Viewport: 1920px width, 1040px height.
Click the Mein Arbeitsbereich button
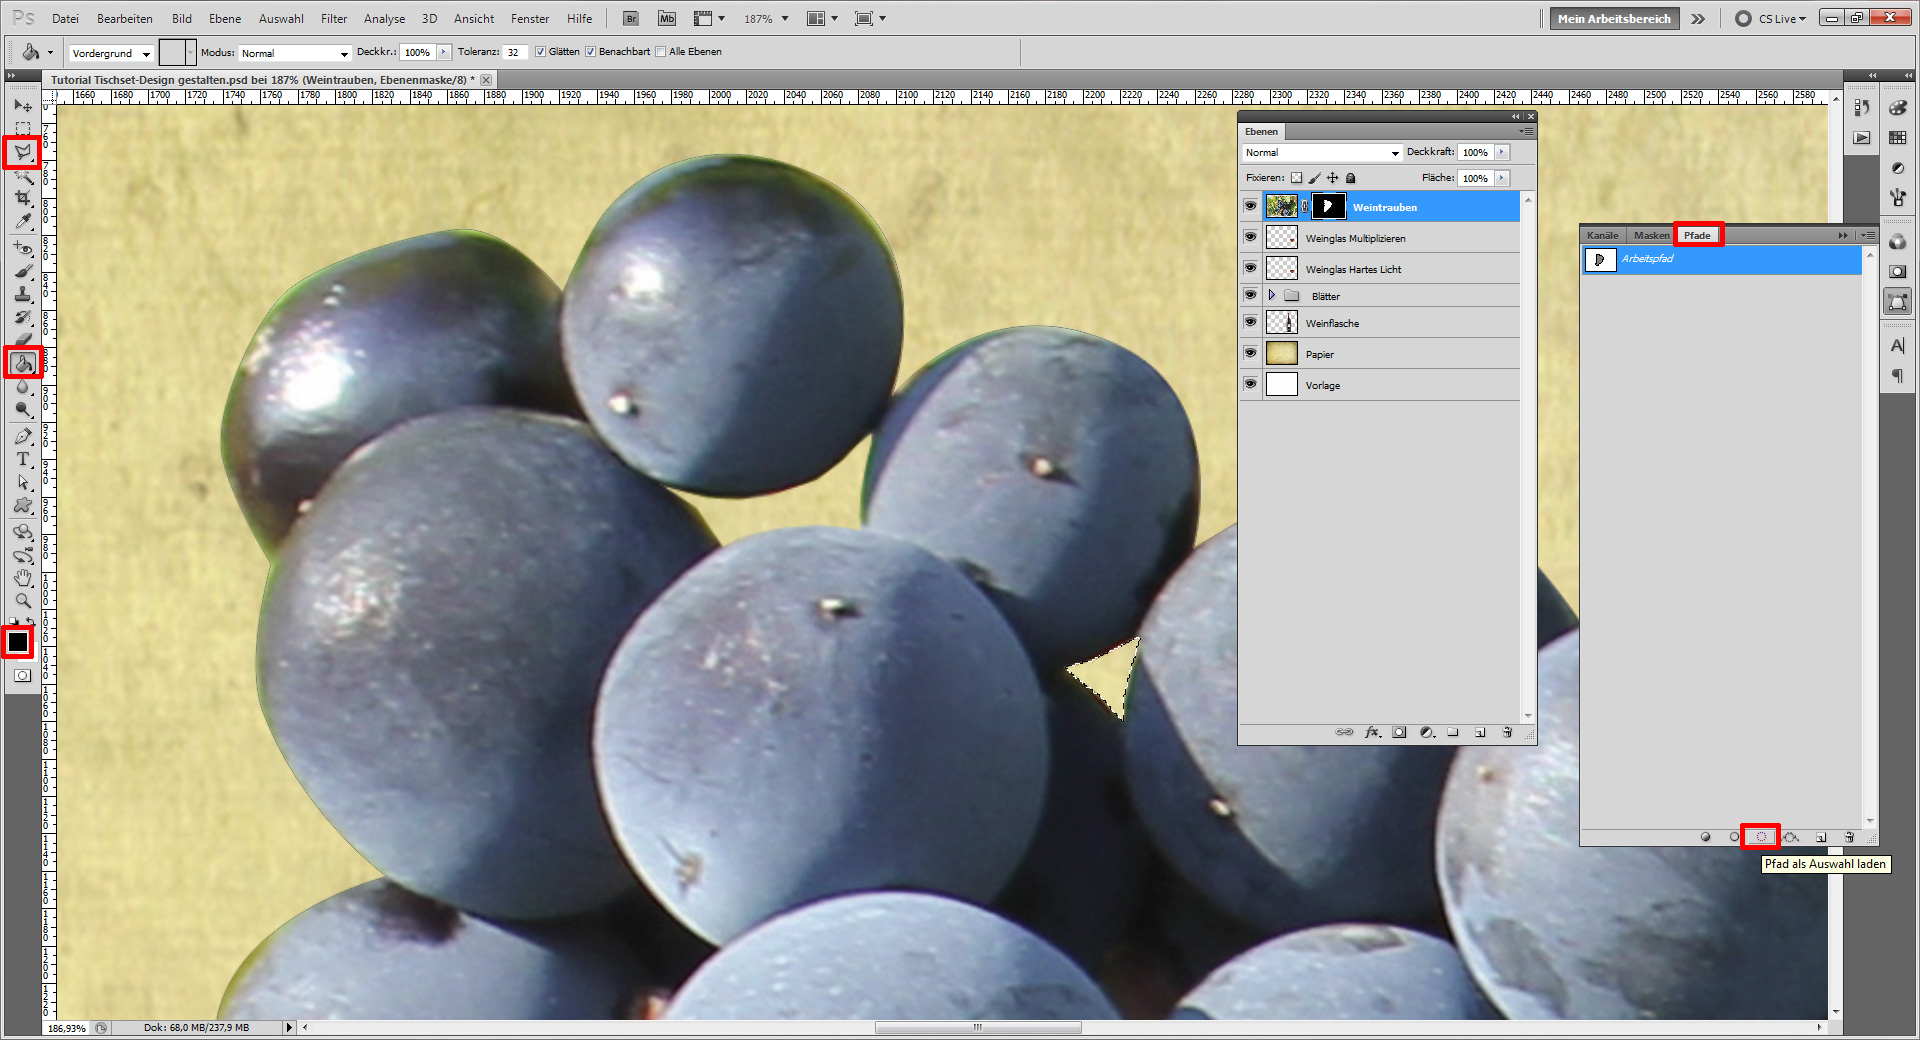click(1613, 19)
